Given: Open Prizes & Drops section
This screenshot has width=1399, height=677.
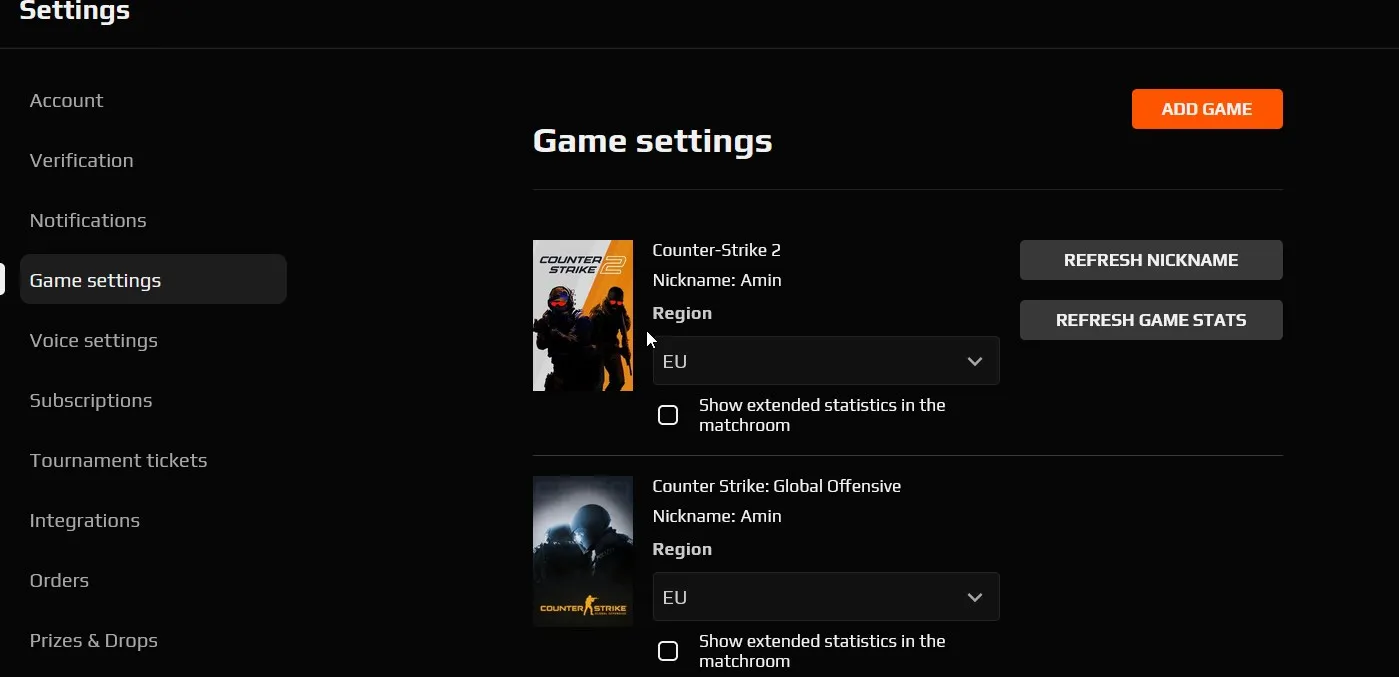Looking at the screenshot, I should click(x=93, y=640).
